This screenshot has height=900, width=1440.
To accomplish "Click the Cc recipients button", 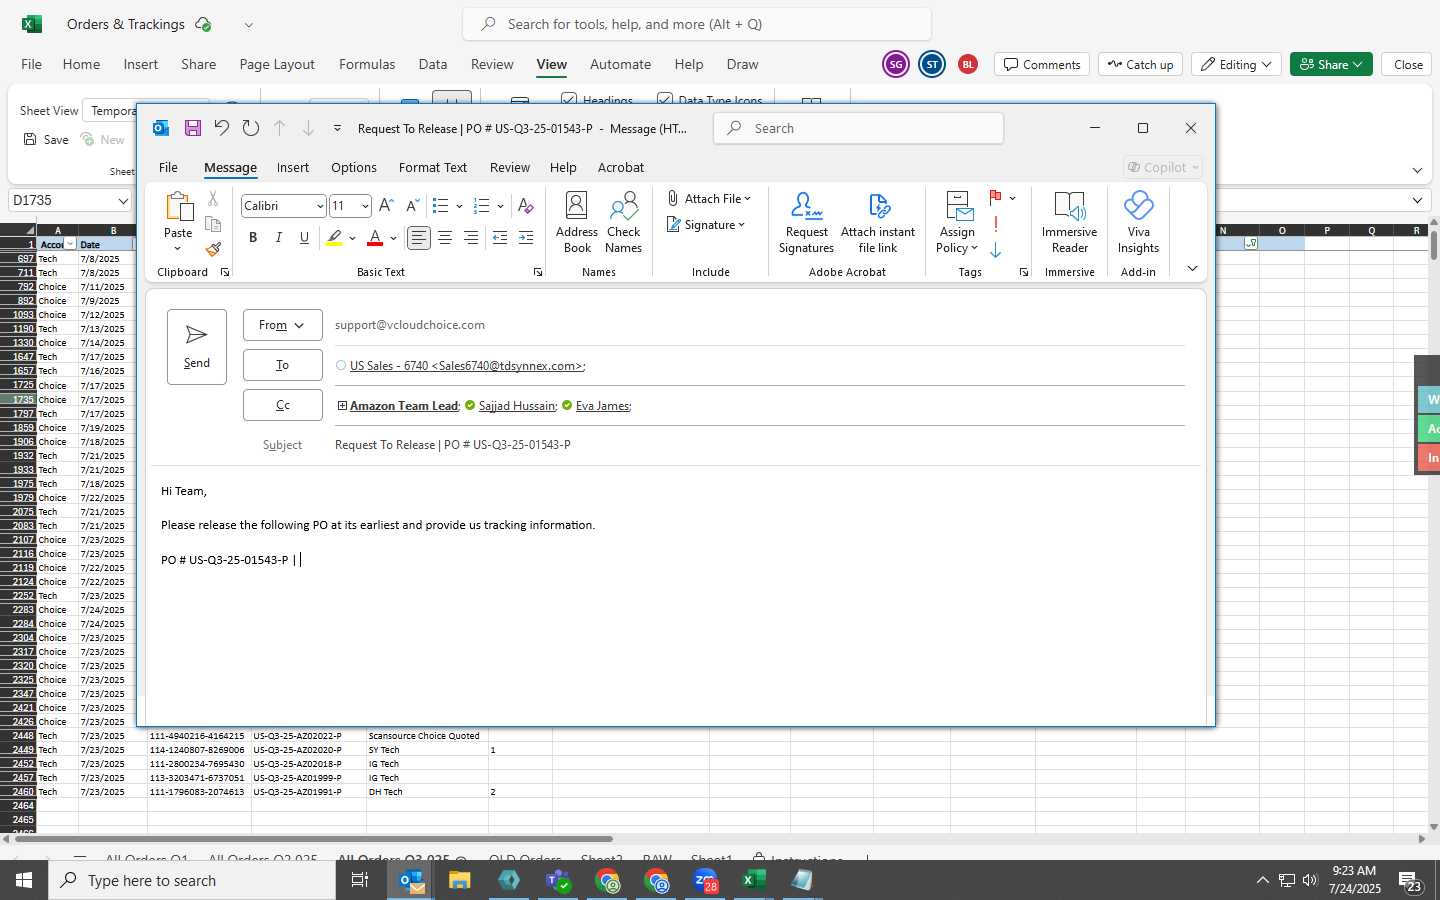I will (x=282, y=405).
